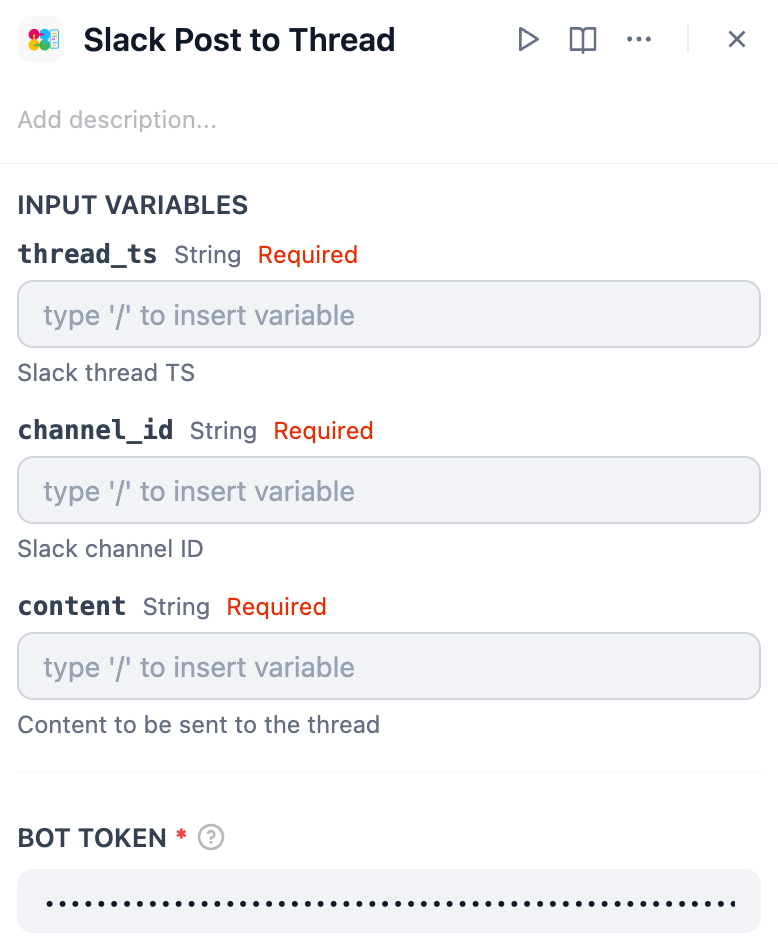Click the Add description placeholder
The height and width of the screenshot is (950, 778).
117,120
